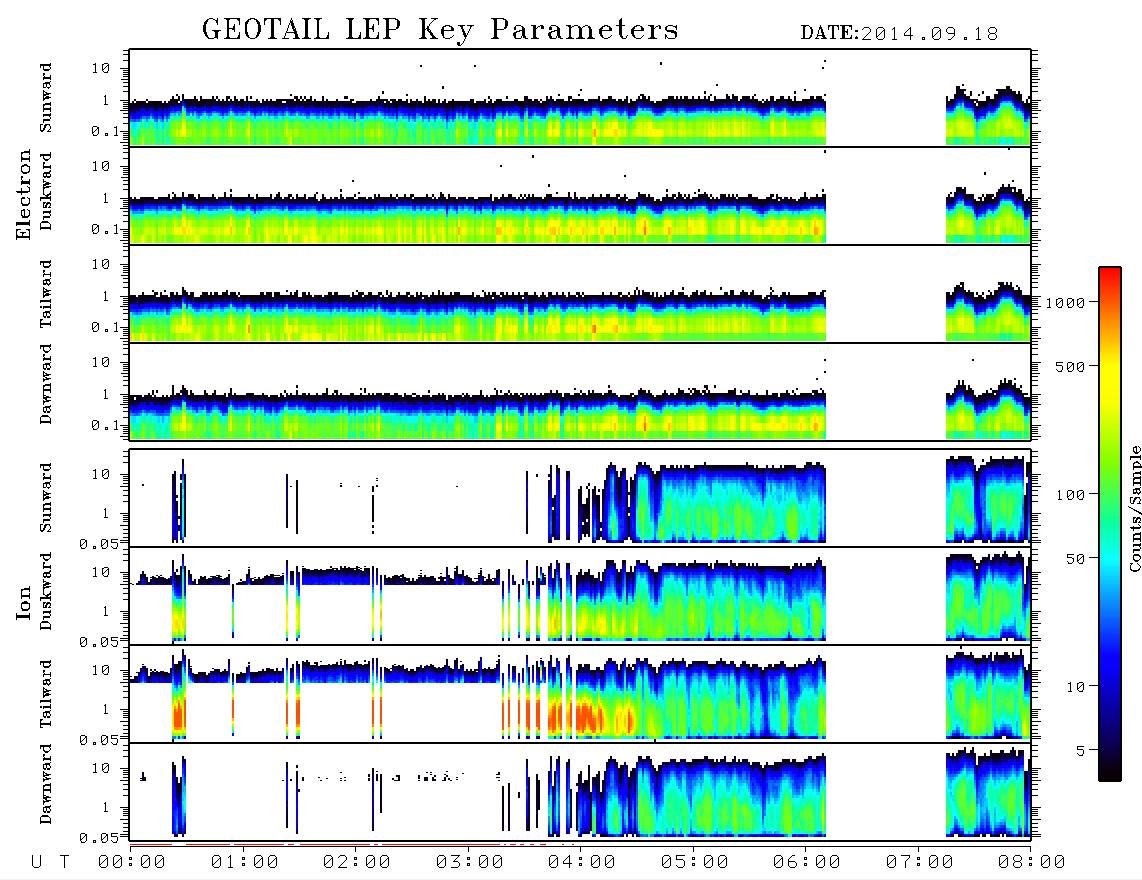The height and width of the screenshot is (880, 1142).
Task: Click the Ion Tailward spectrogram panel
Action: point(580,694)
